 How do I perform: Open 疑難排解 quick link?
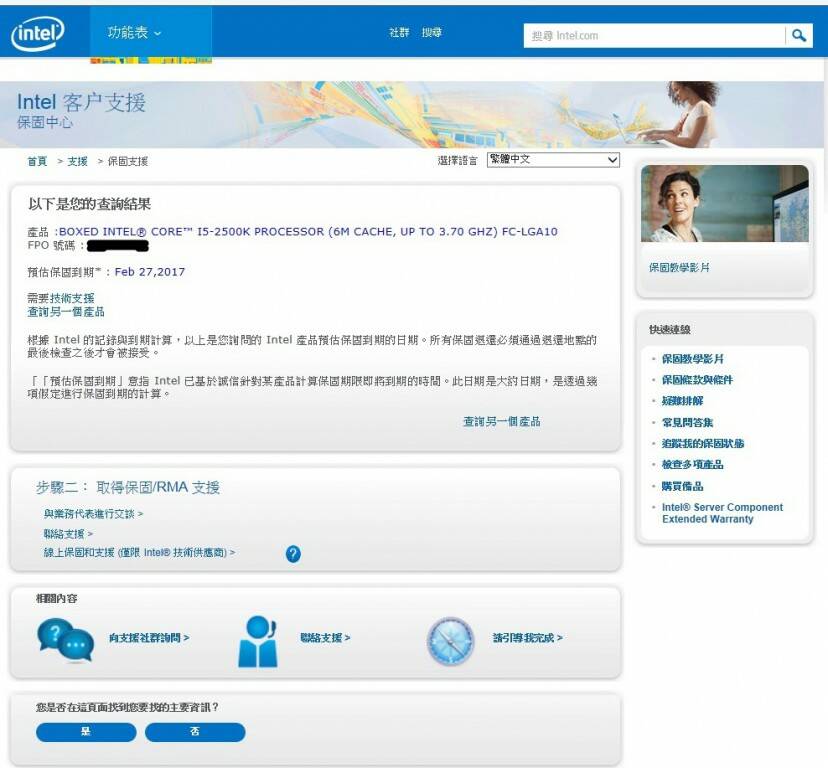point(683,401)
